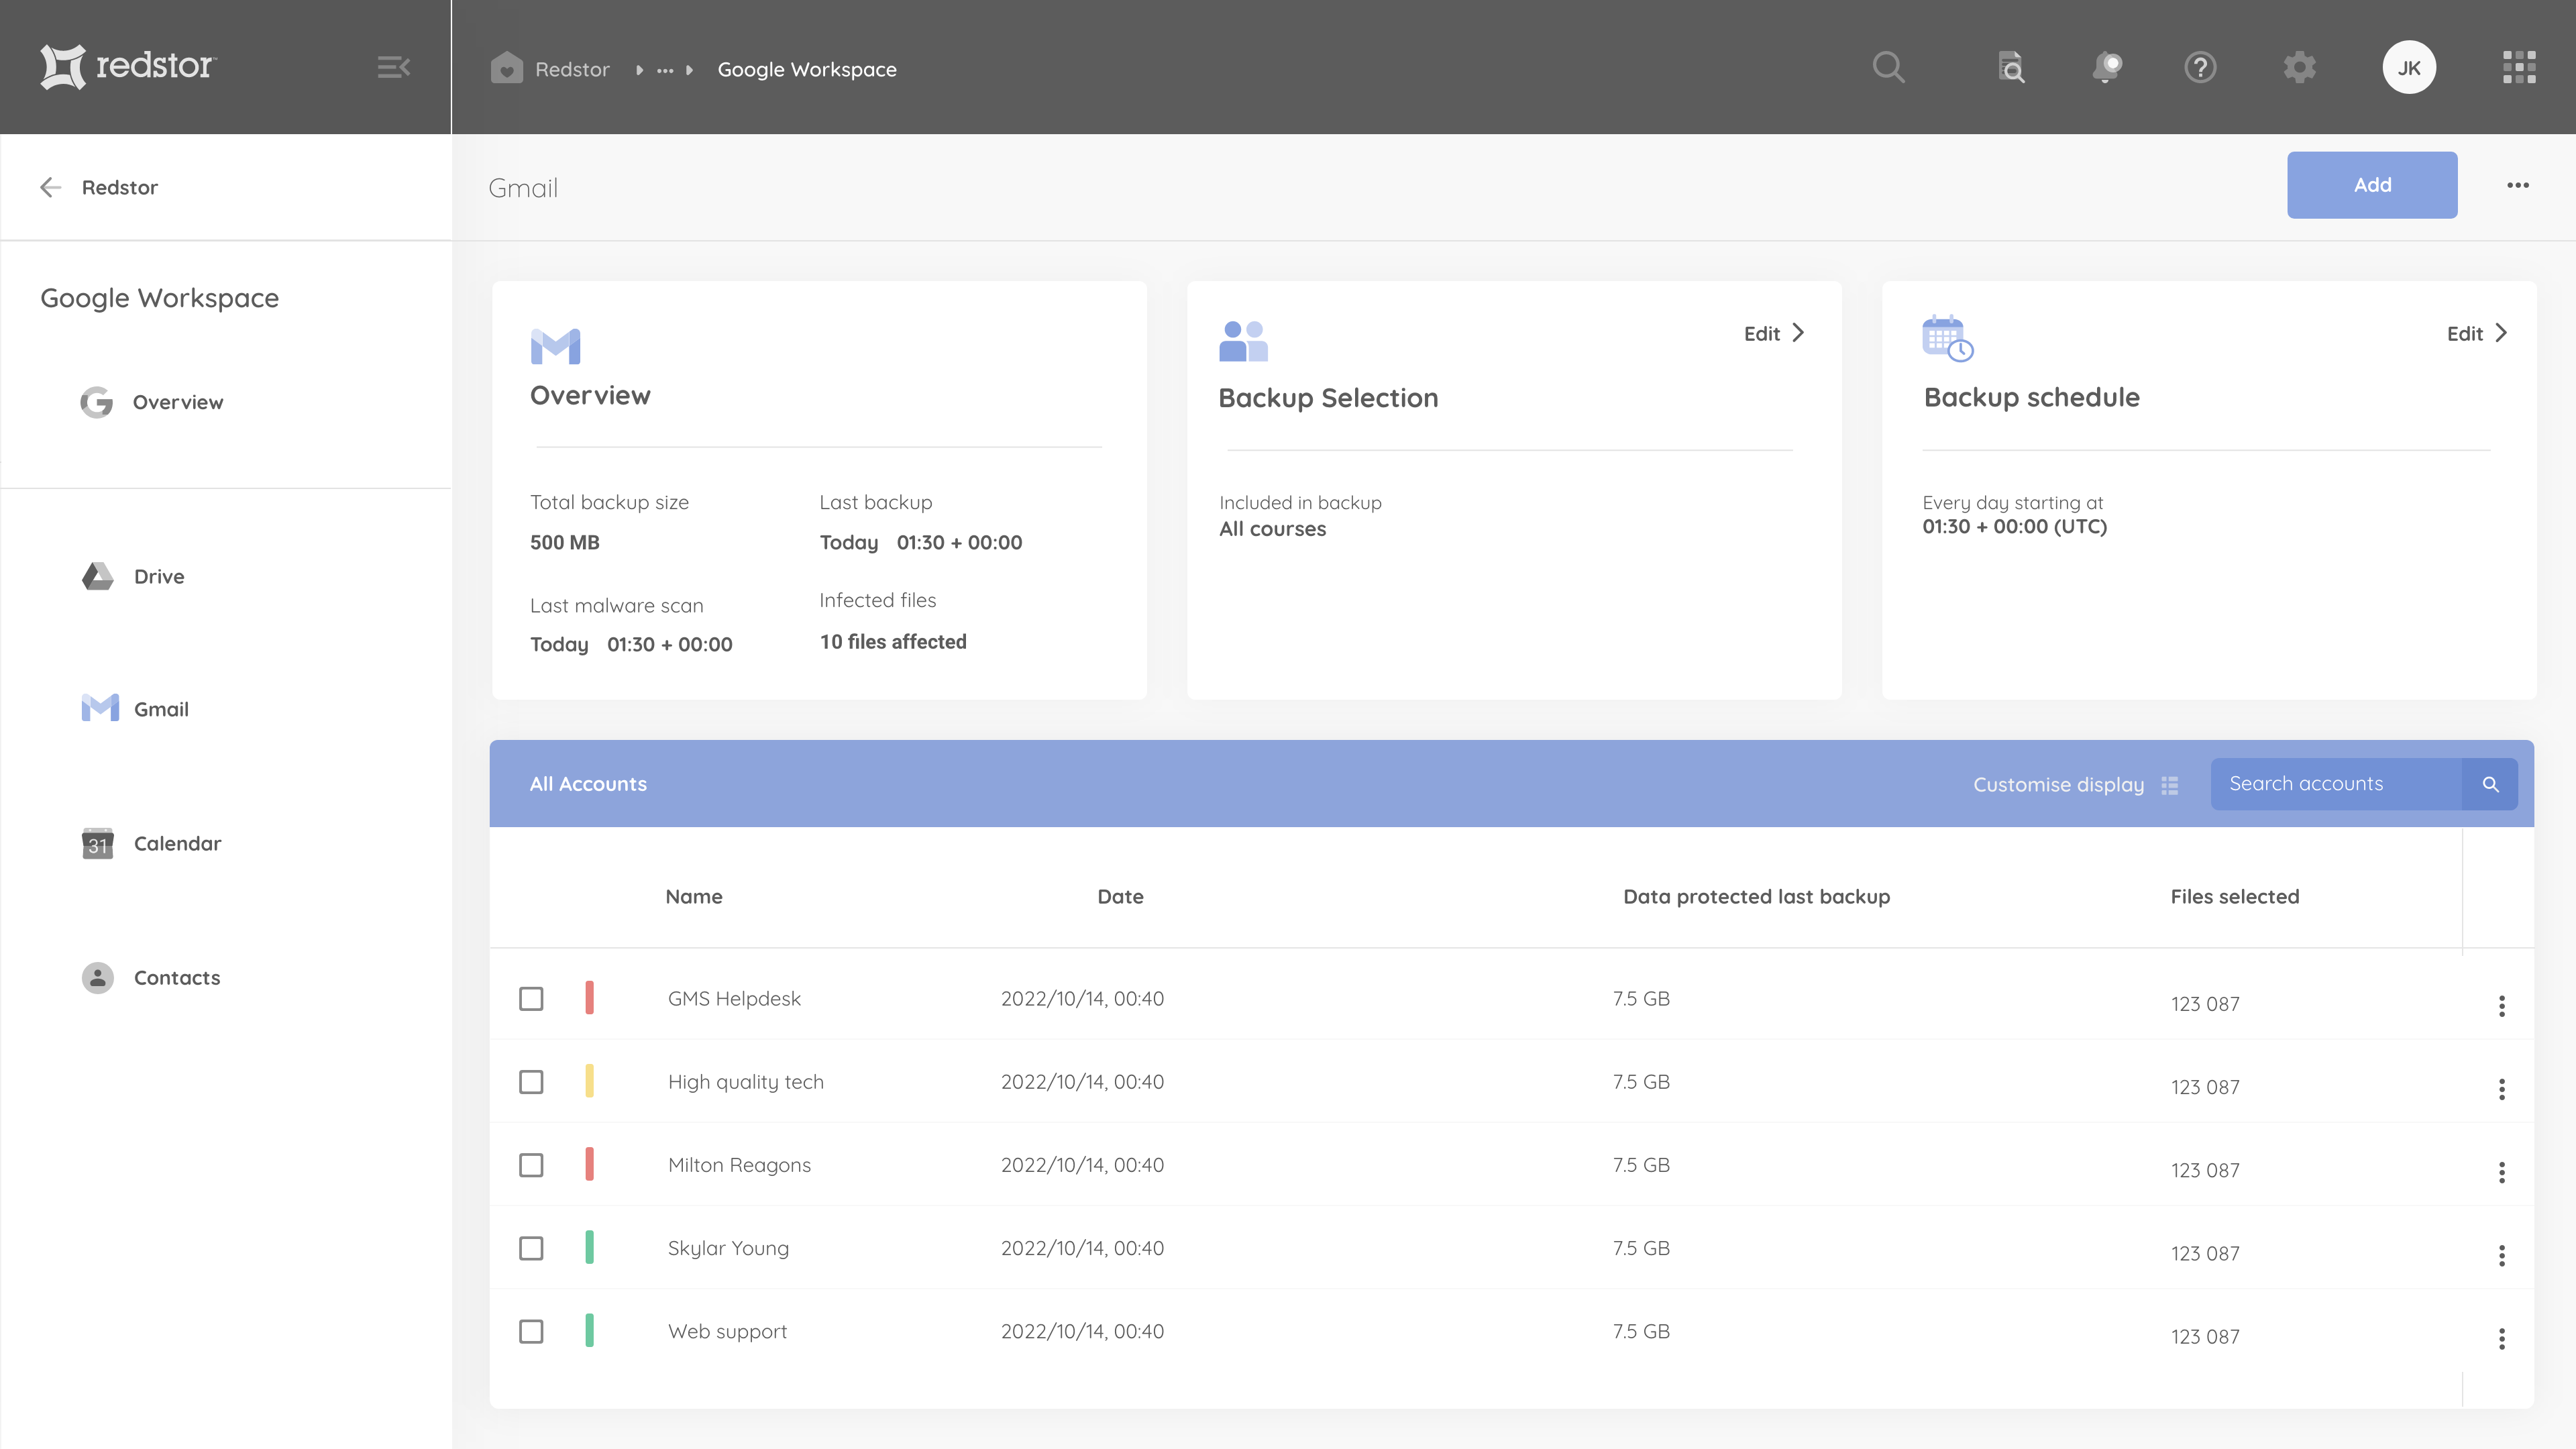The image size is (2576, 1449).
Task: Check the GMS Helpdesk checkbox
Action: click(531, 998)
